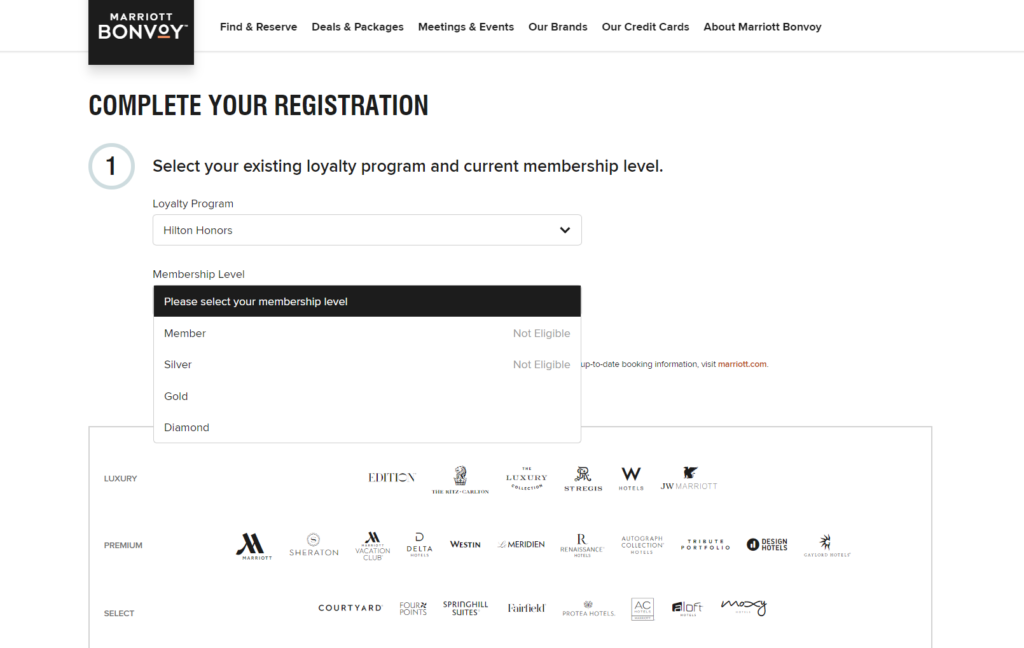Open the Deals & Packages menu
This screenshot has width=1024, height=648.
[358, 27]
